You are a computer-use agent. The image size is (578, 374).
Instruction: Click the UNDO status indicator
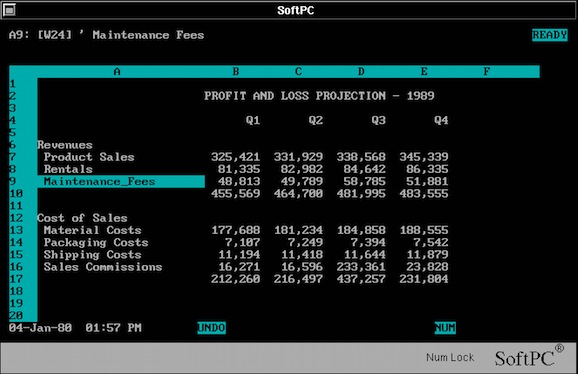pos(212,328)
